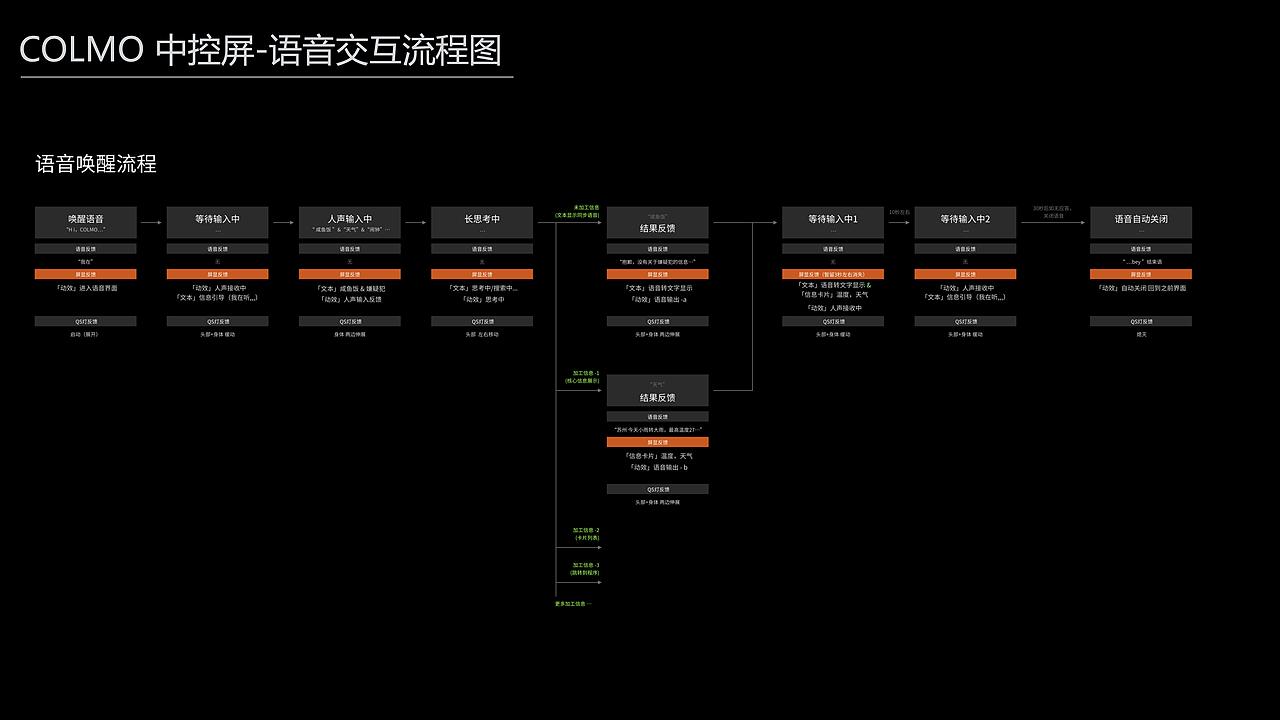Select the 等待输入中1 flow node
The image size is (1280, 720).
(833, 222)
